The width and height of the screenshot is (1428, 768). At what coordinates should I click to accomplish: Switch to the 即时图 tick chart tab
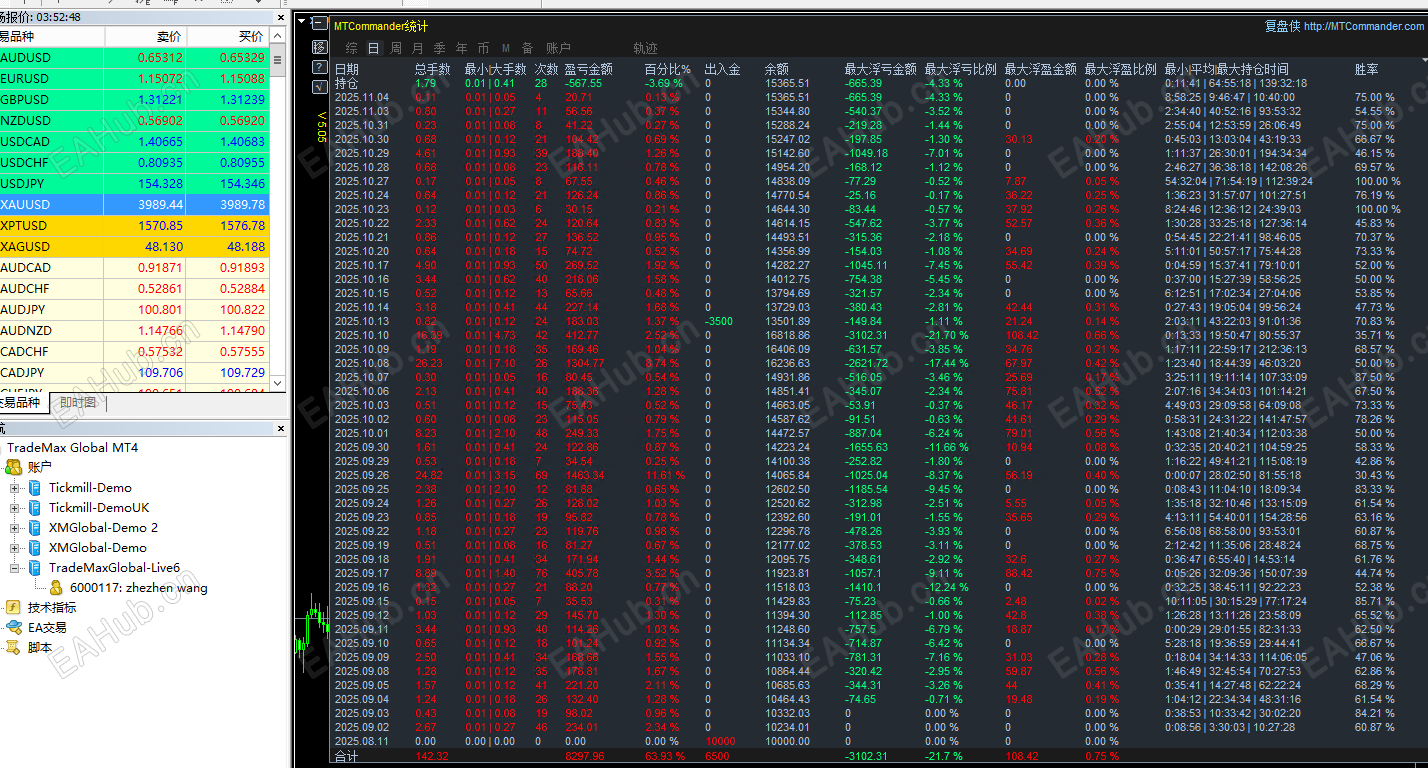tap(78, 403)
